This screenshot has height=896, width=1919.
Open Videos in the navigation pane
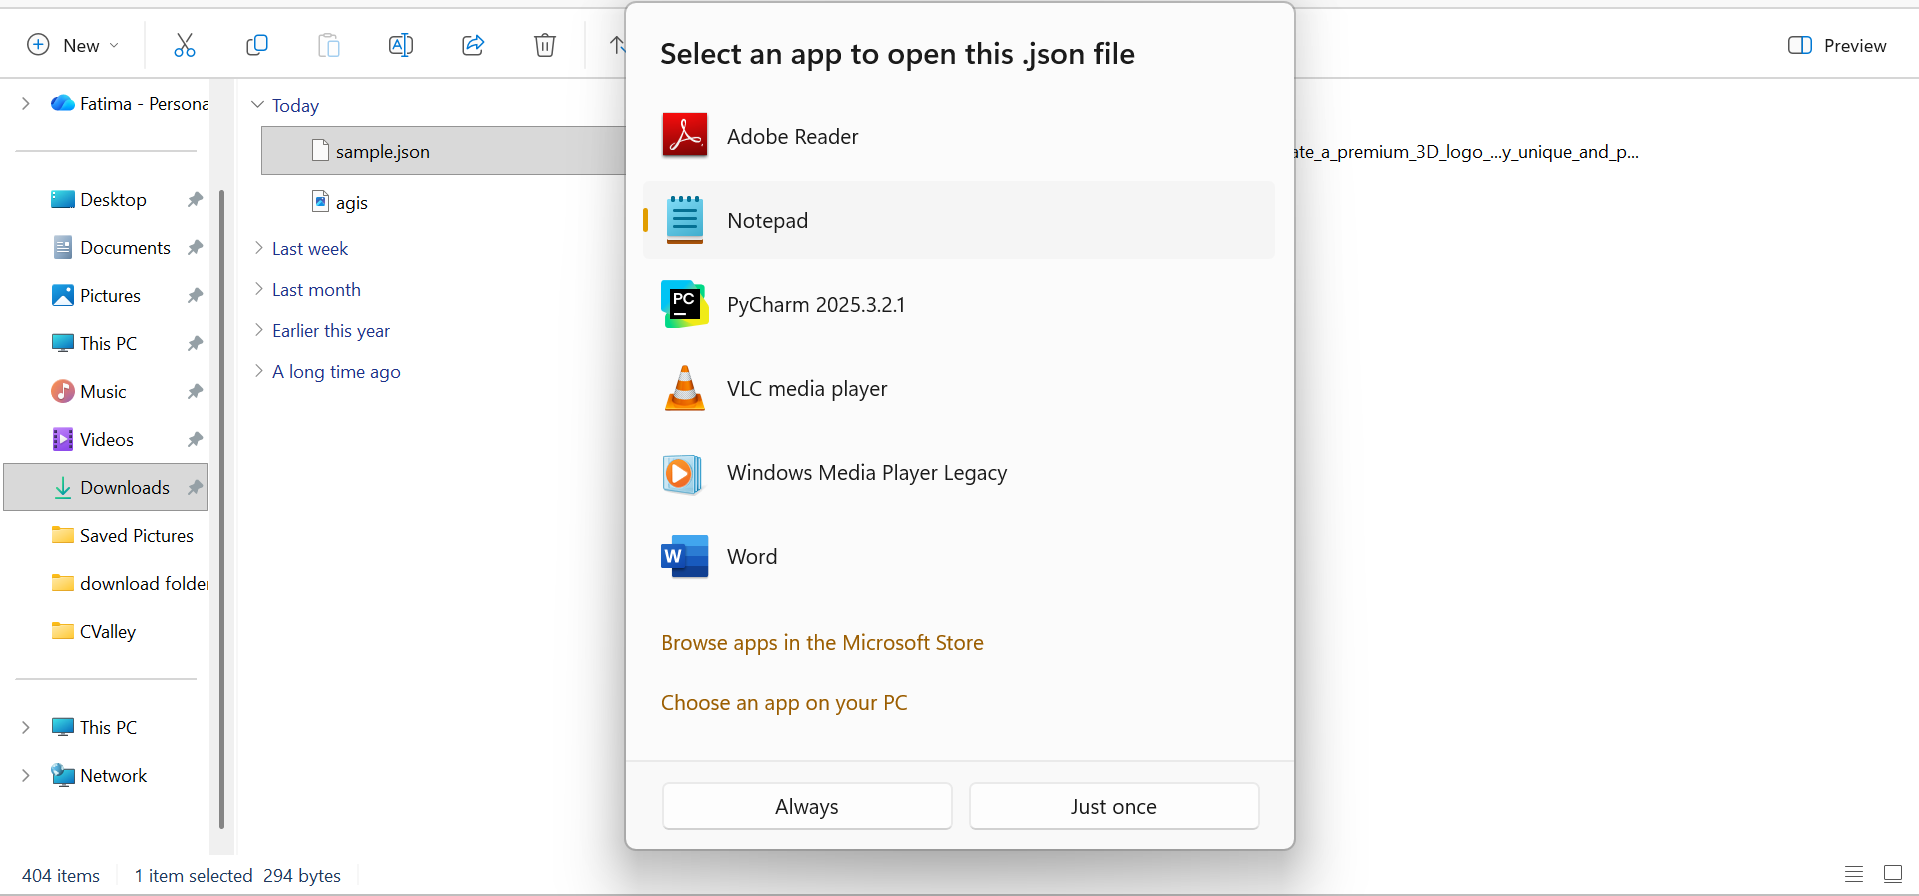[x=92, y=439]
